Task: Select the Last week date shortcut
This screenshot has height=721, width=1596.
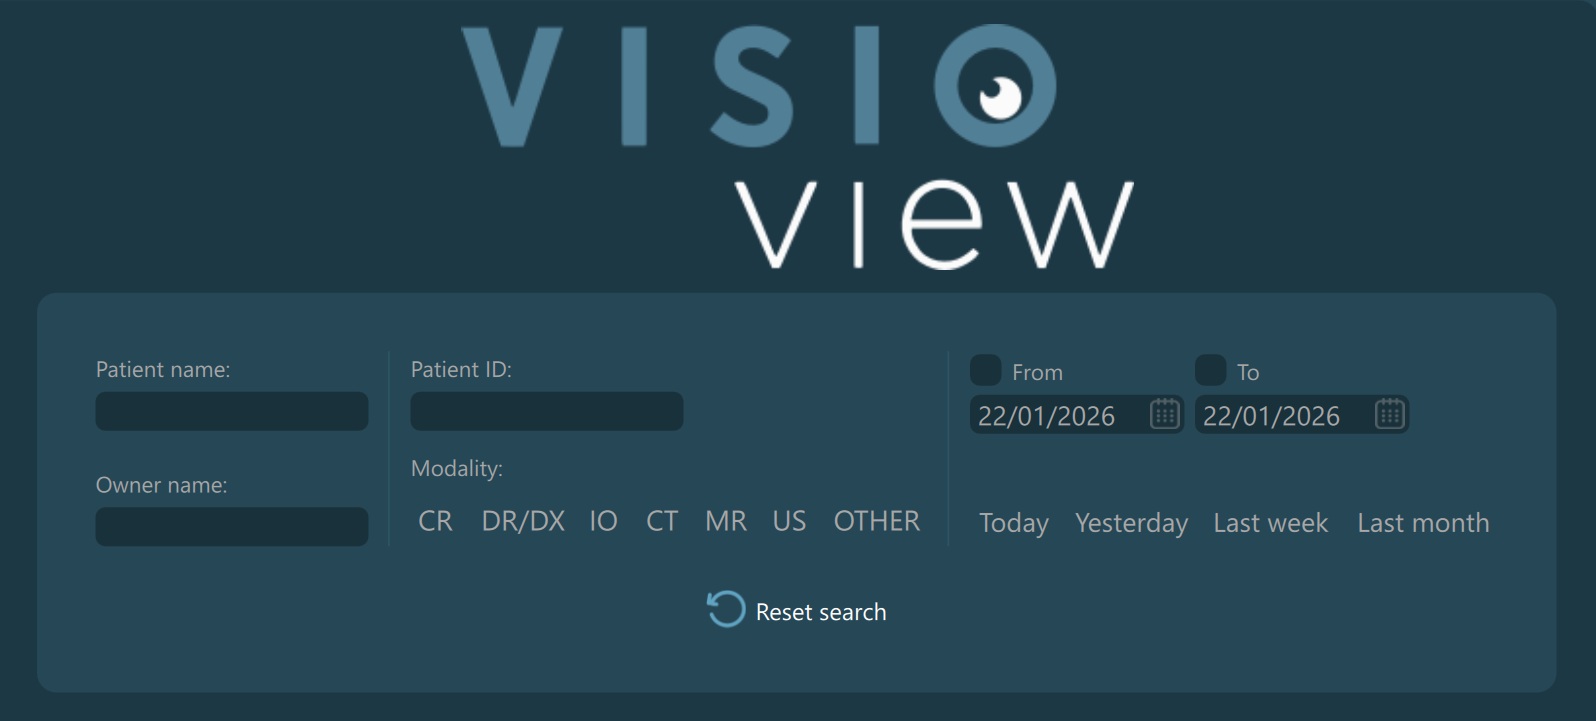Action: (x=1270, y=523)
